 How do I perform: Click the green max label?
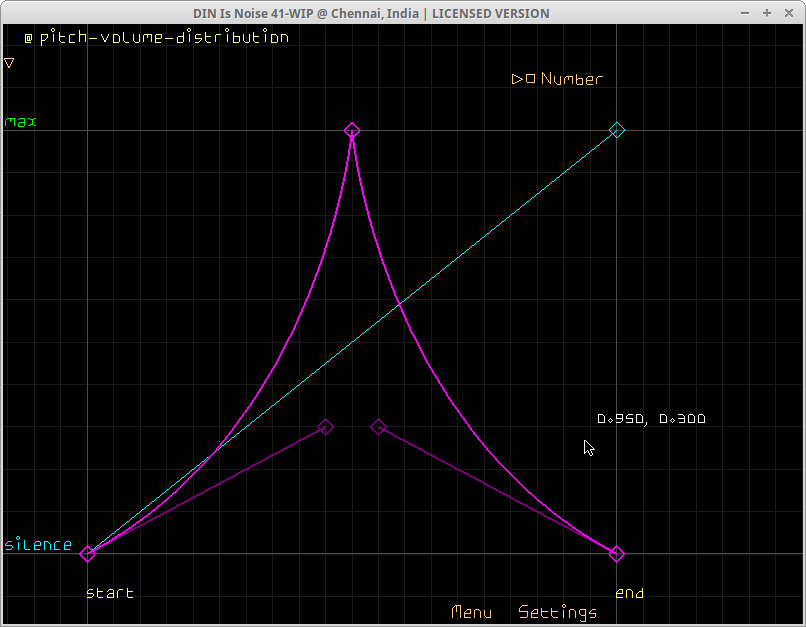click(21, 122)
